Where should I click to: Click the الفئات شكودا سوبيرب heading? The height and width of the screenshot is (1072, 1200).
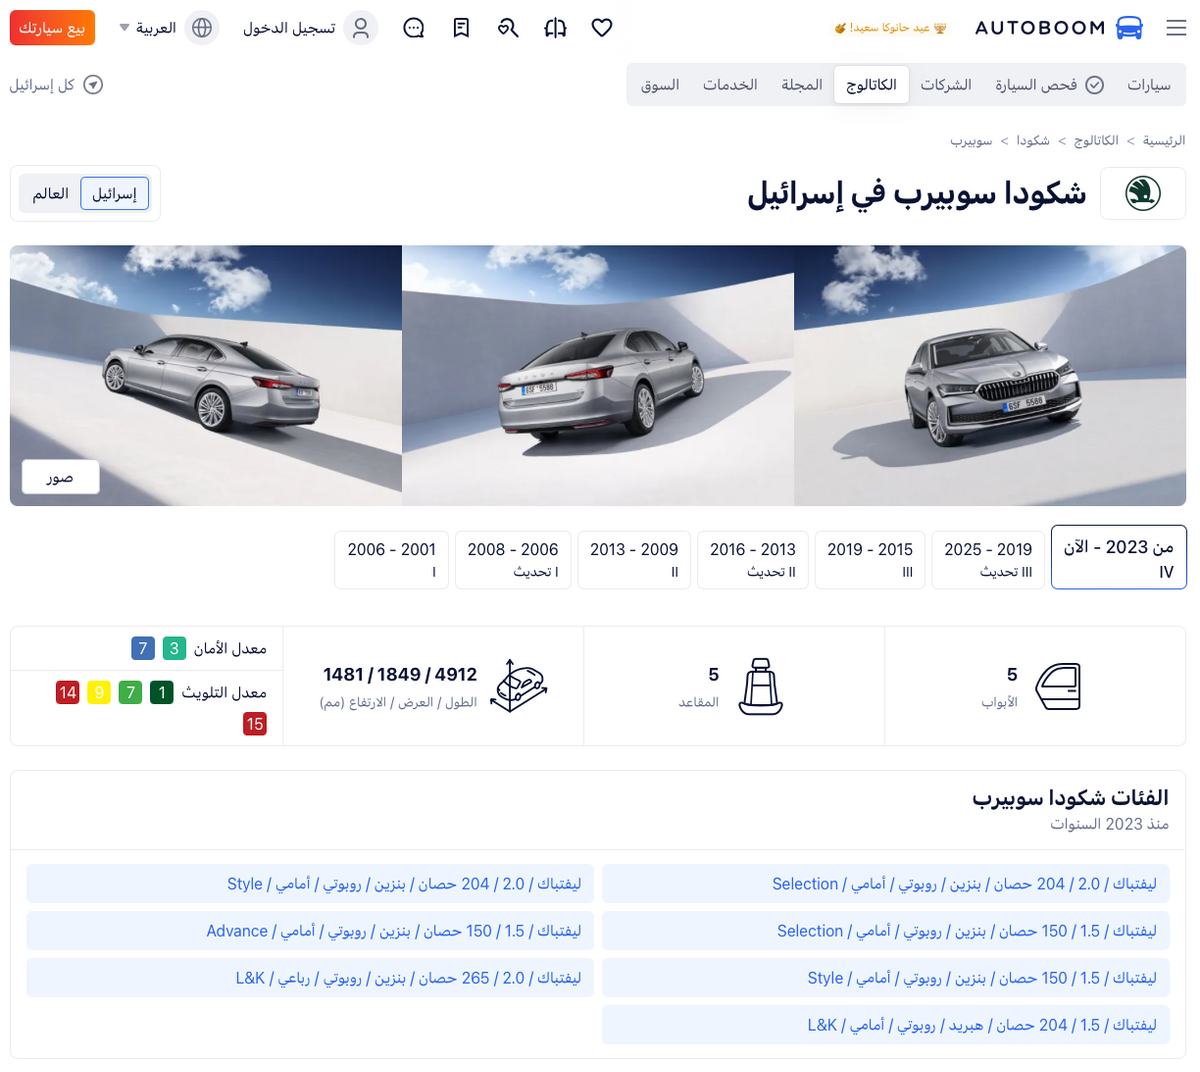coord(1070,797)
